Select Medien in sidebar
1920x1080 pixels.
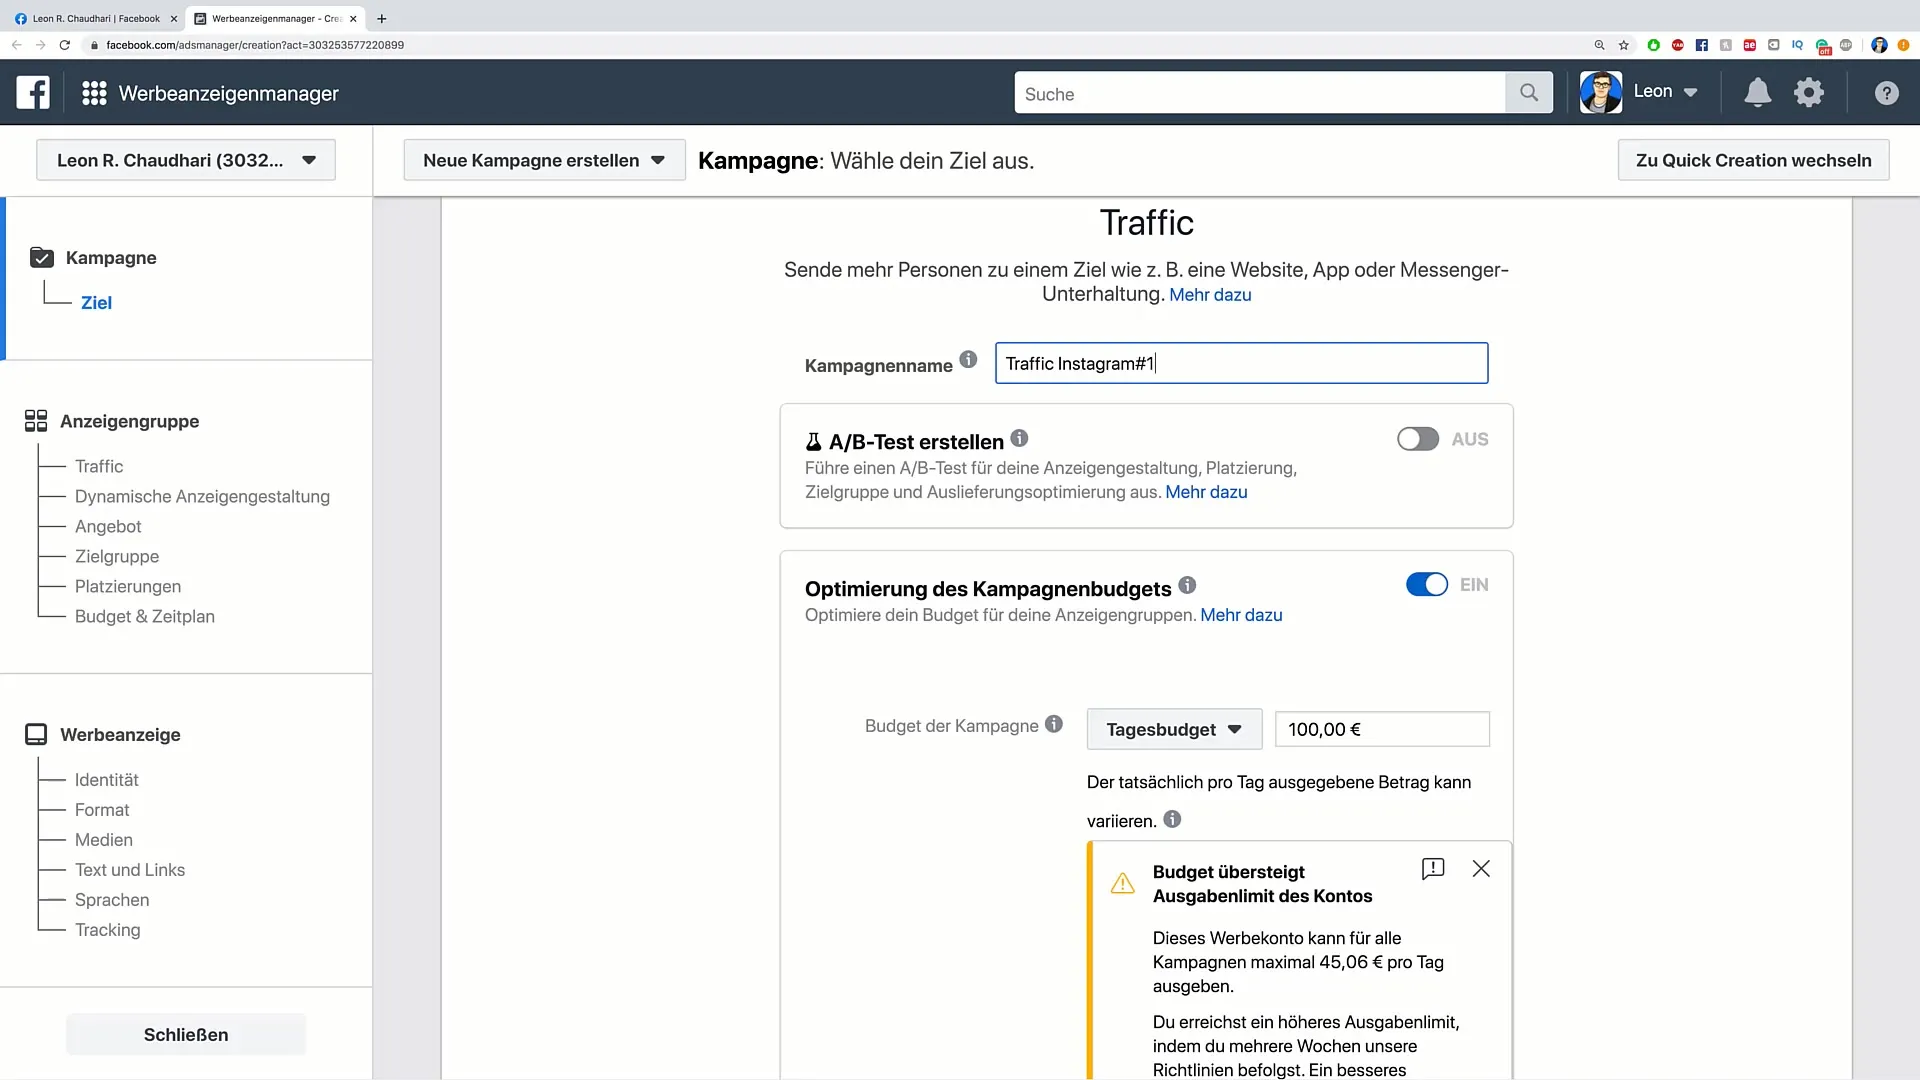point(104,840)
